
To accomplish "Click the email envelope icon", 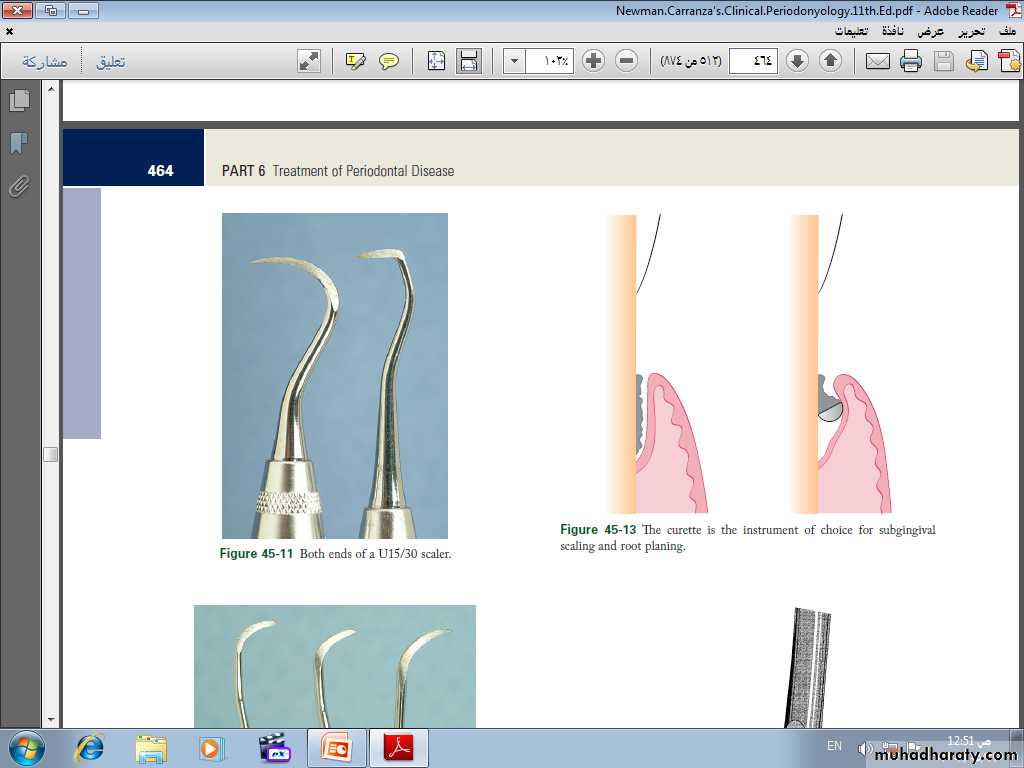I will point(877,61).
